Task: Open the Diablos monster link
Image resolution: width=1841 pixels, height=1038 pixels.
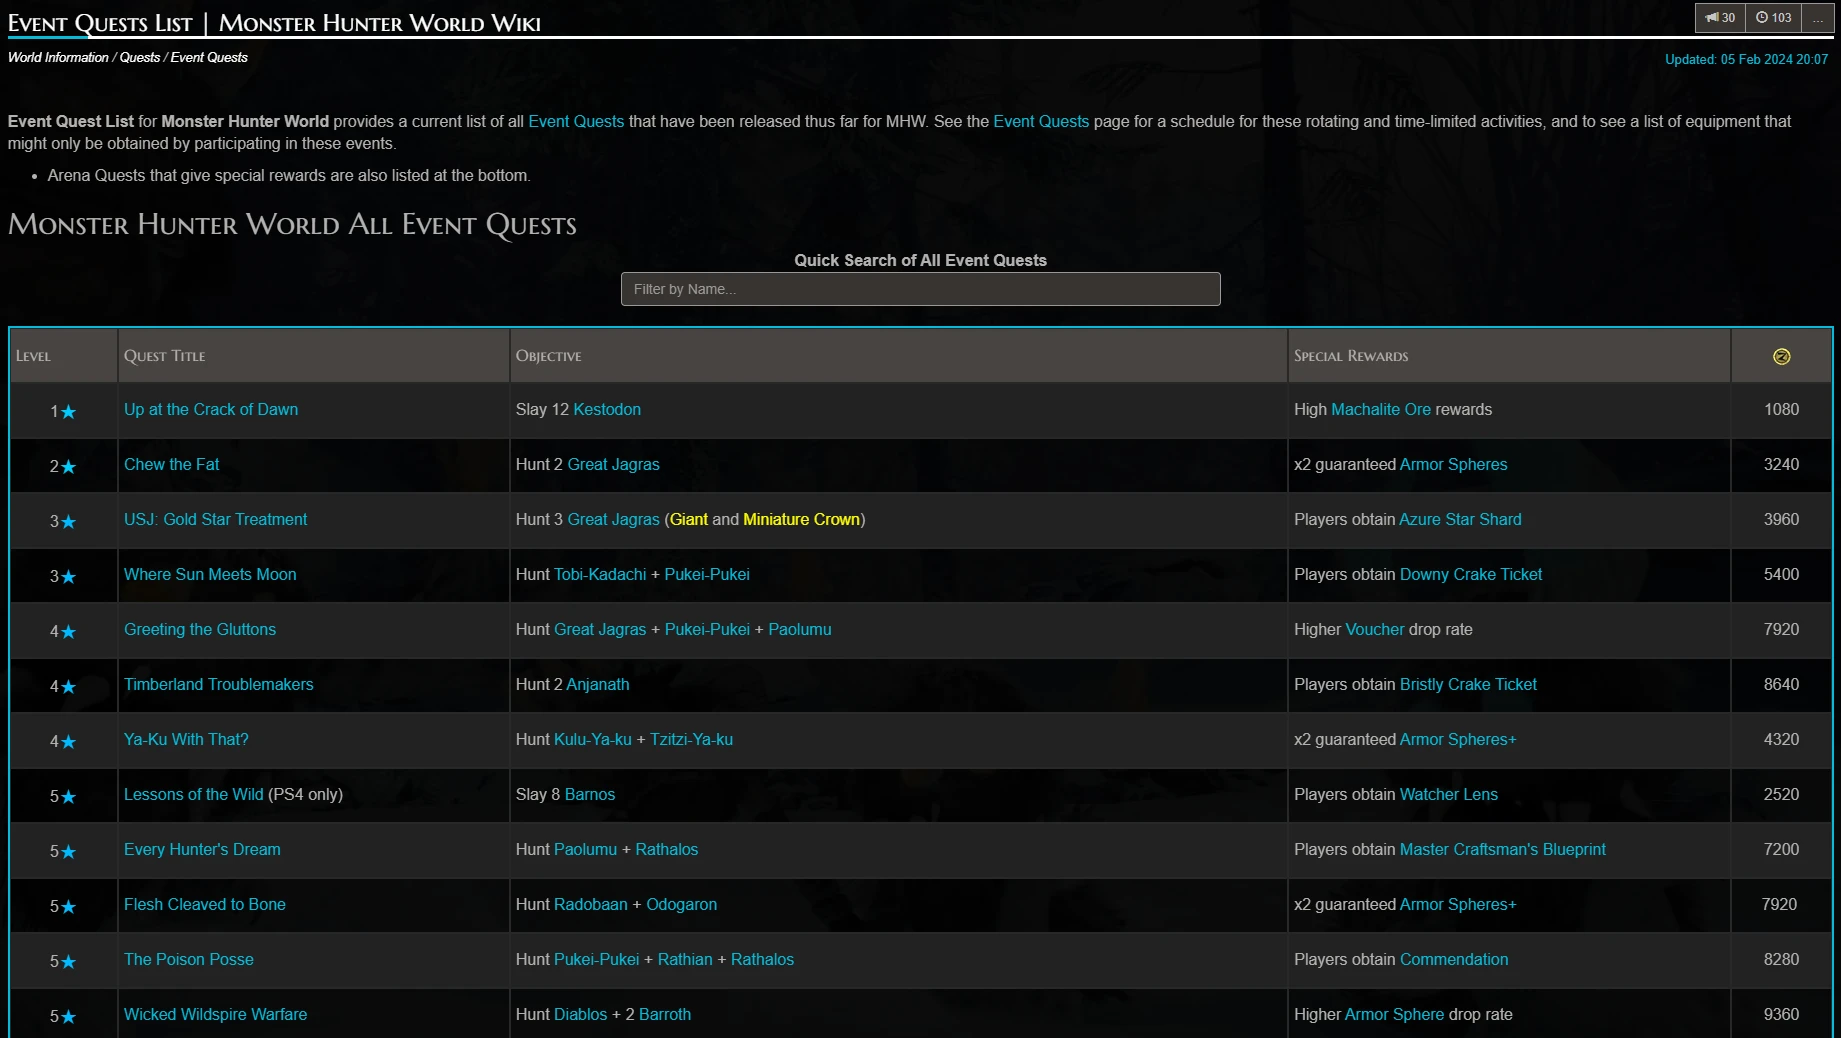Action: click(581, 1014)
